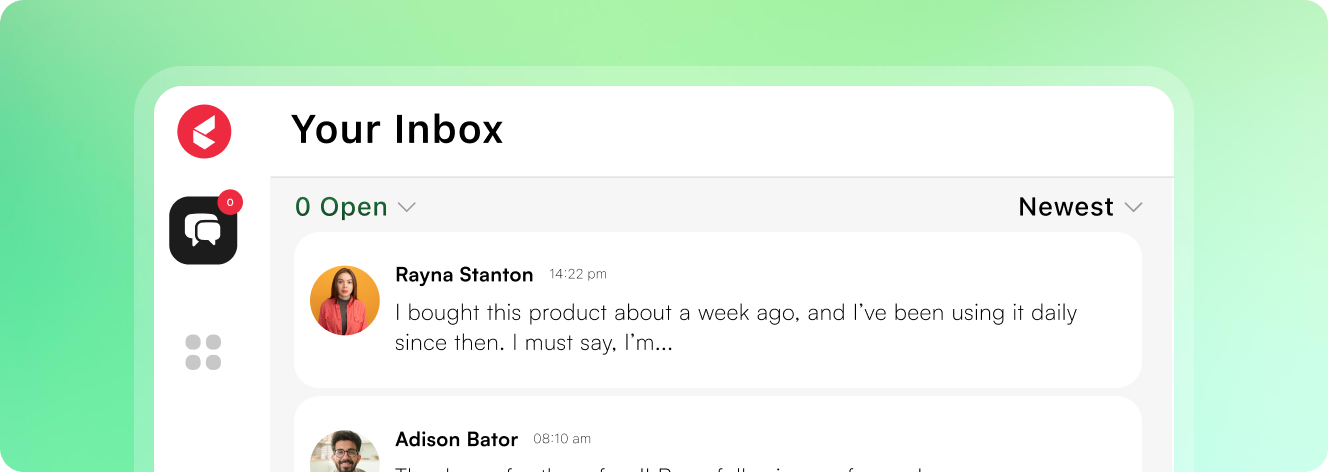Select Adison Bator's avatar photo
Screen dimensions: 1328x472
click(345, 451)
